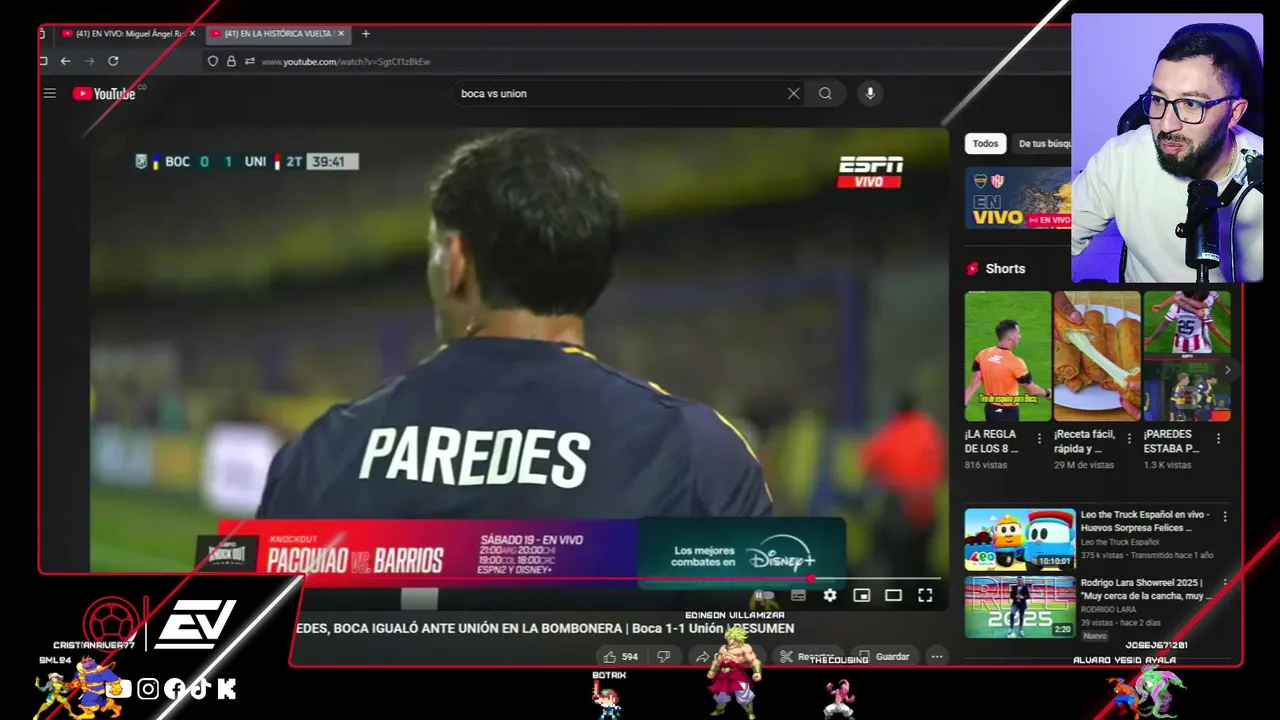1280x720 pixels.
Task: Submit search with the magnifier button
Action: click(825, 93)
